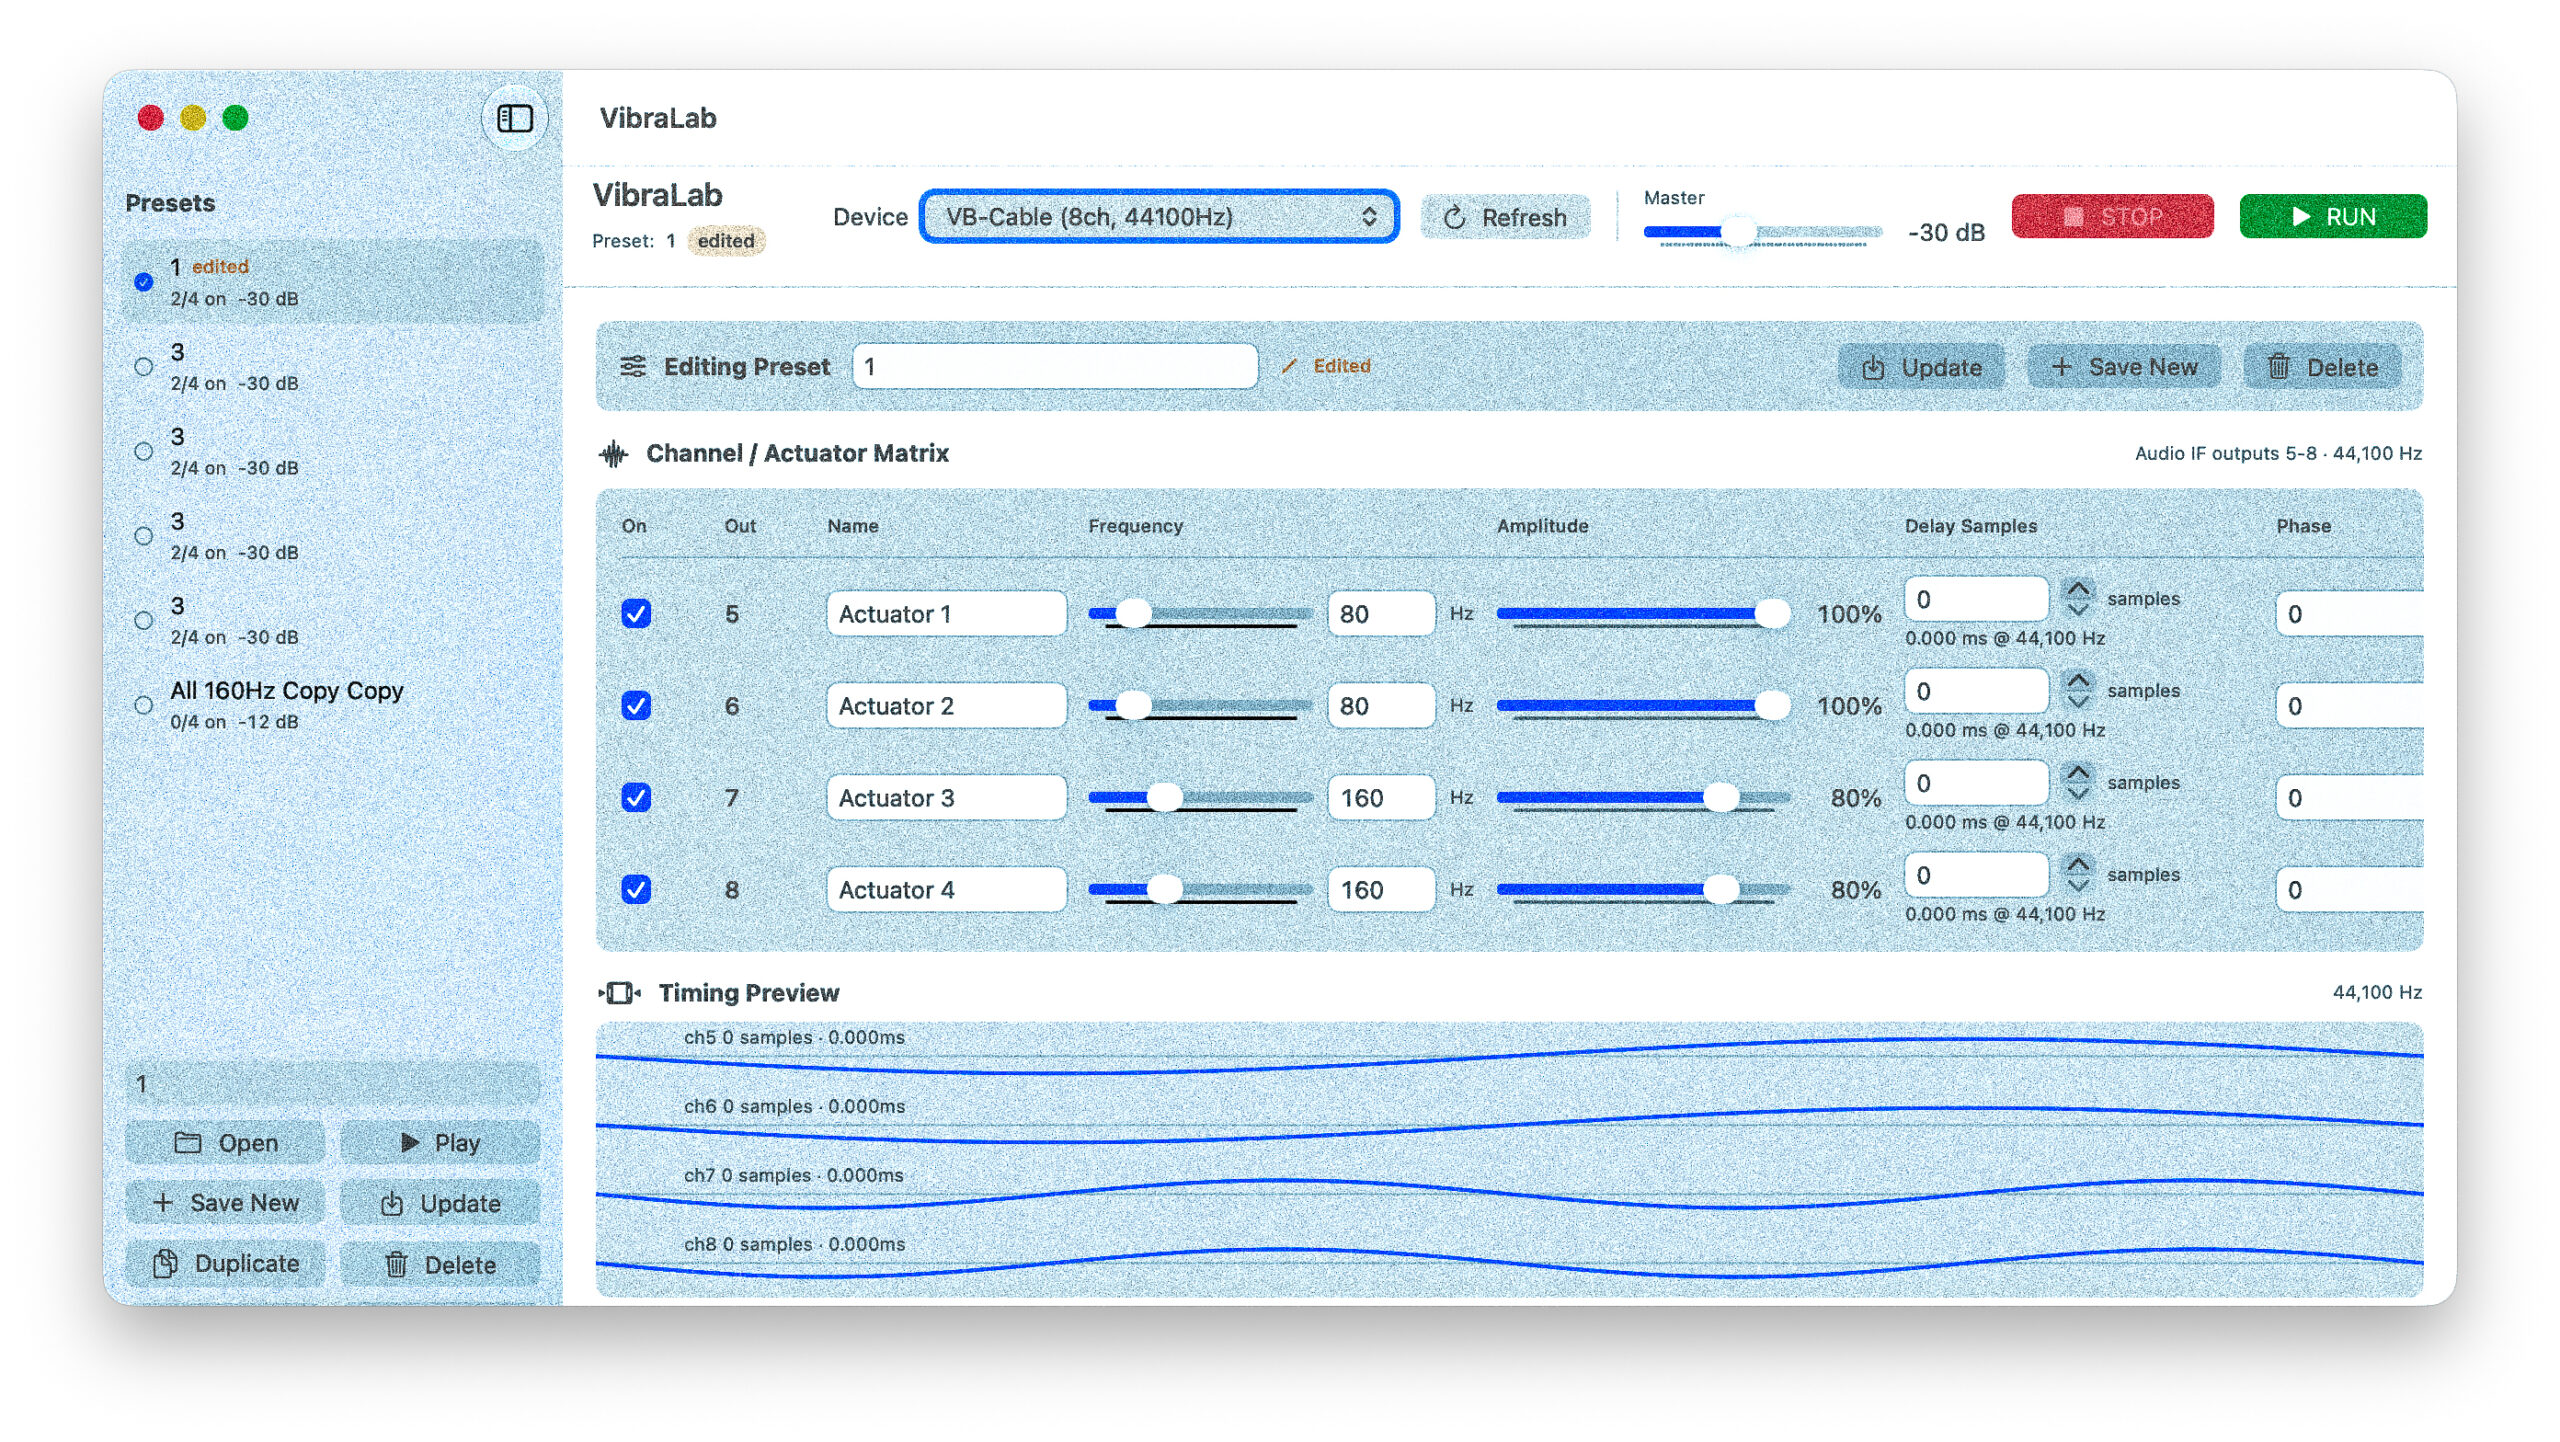
Task: Disable output 7 Actuator 3 checkbox
Action: pos(636,797)
